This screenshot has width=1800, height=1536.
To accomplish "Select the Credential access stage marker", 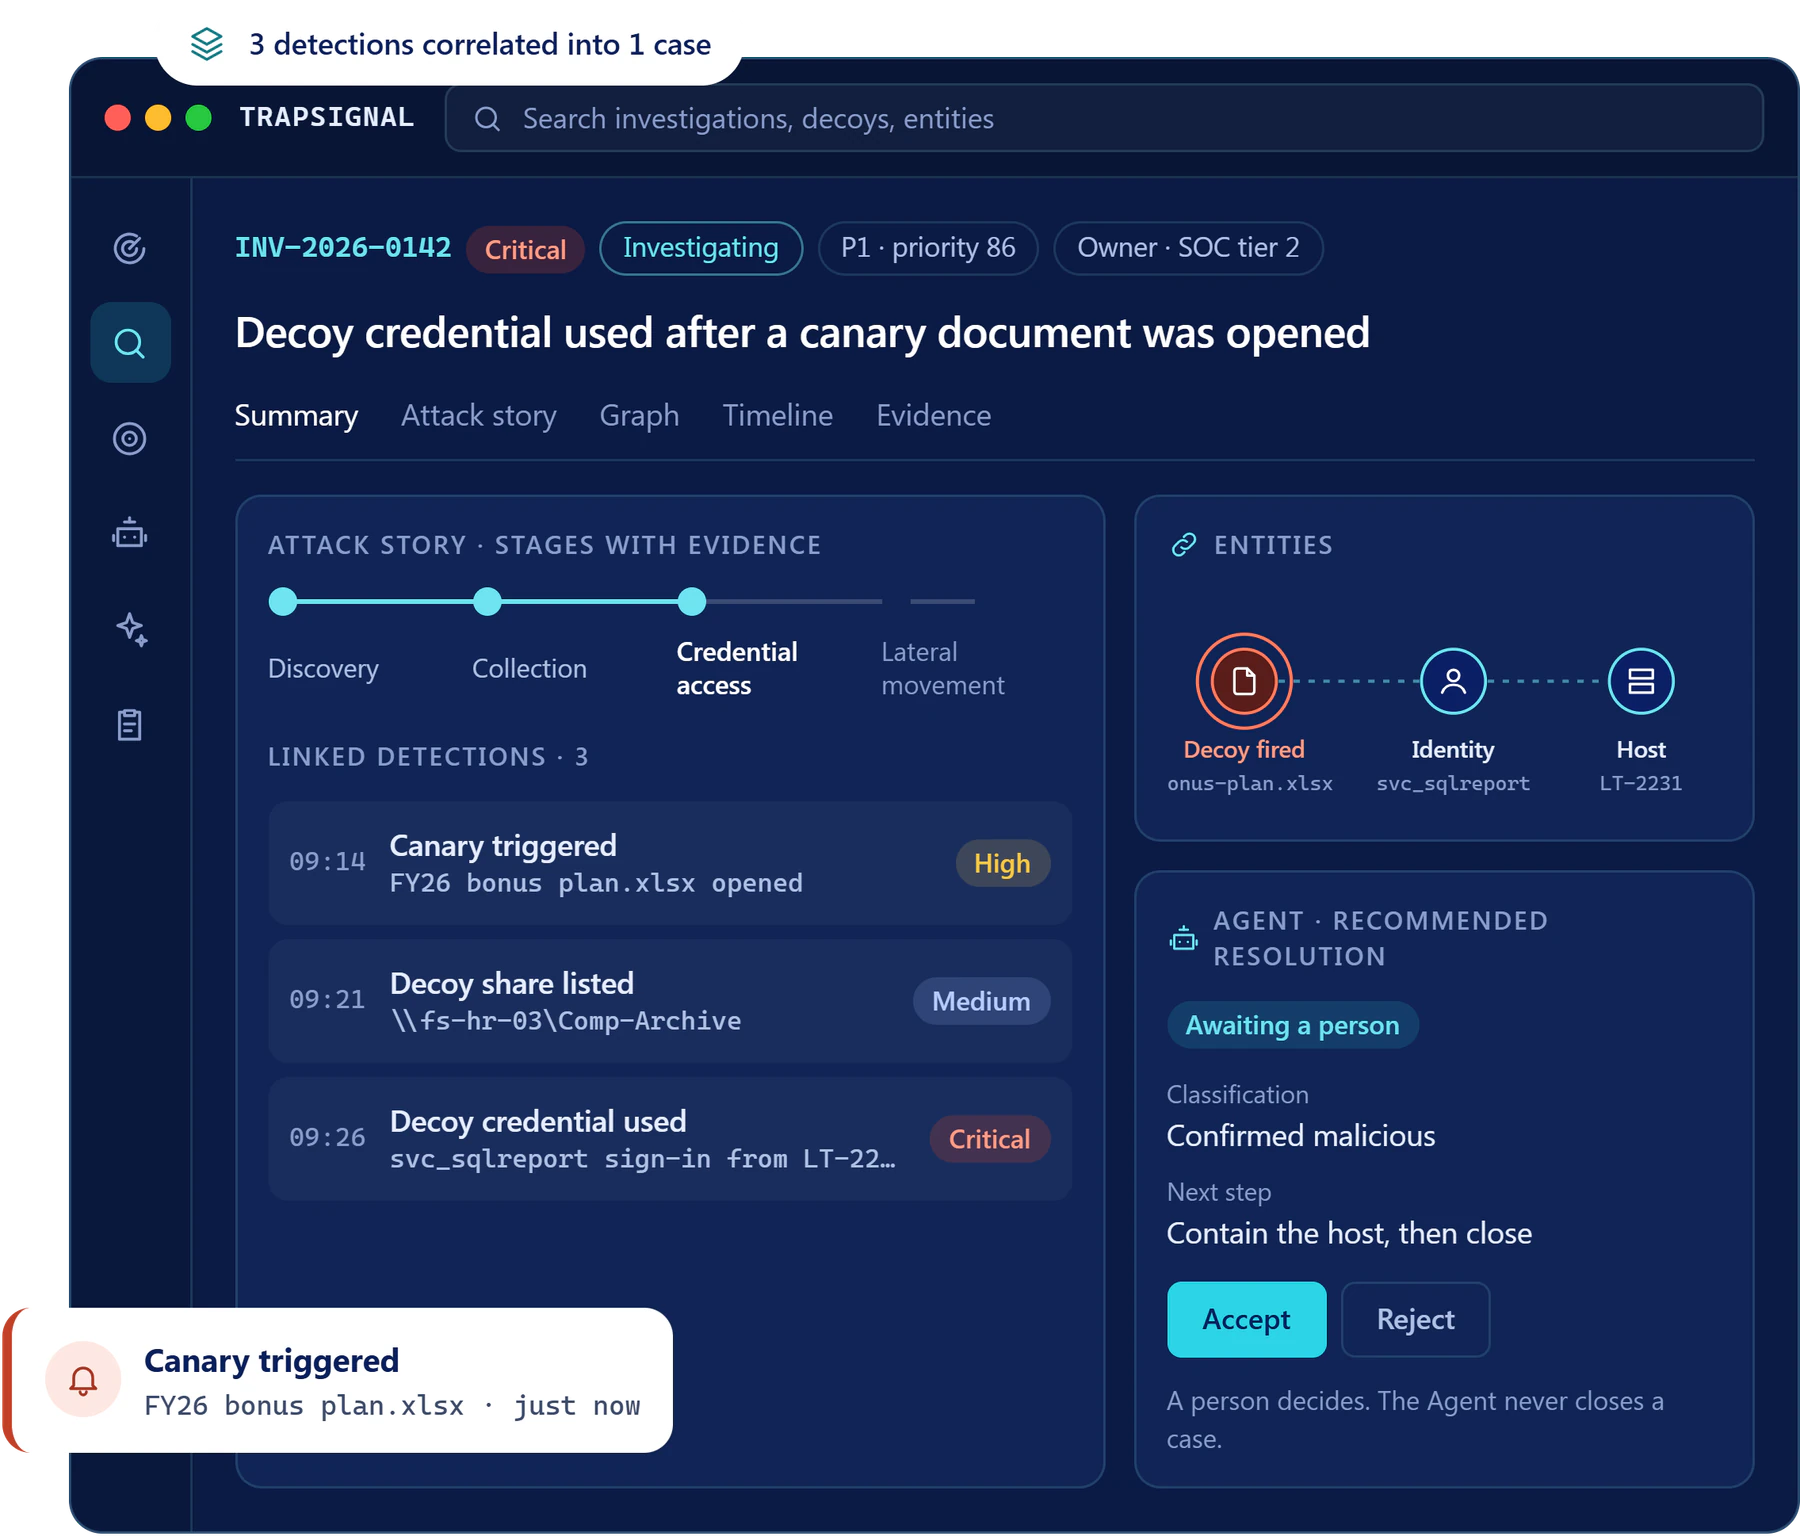I will tap(692, 602).
